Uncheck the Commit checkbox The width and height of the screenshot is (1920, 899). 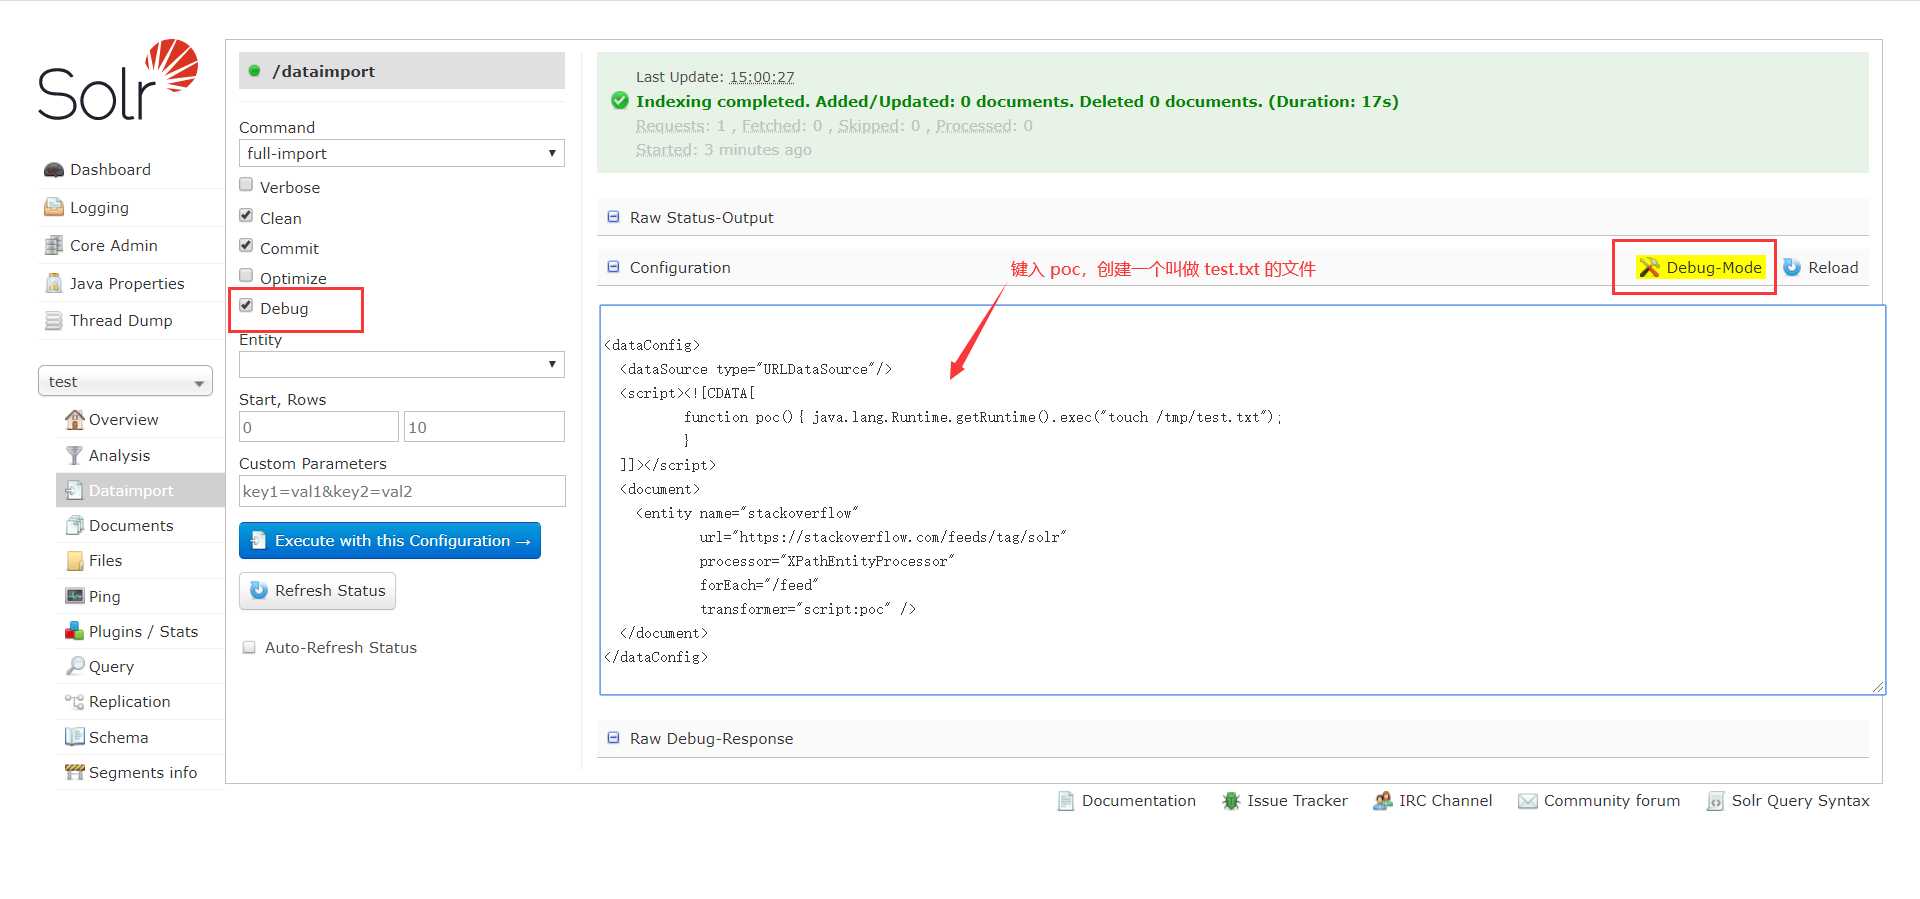(246, 246)
